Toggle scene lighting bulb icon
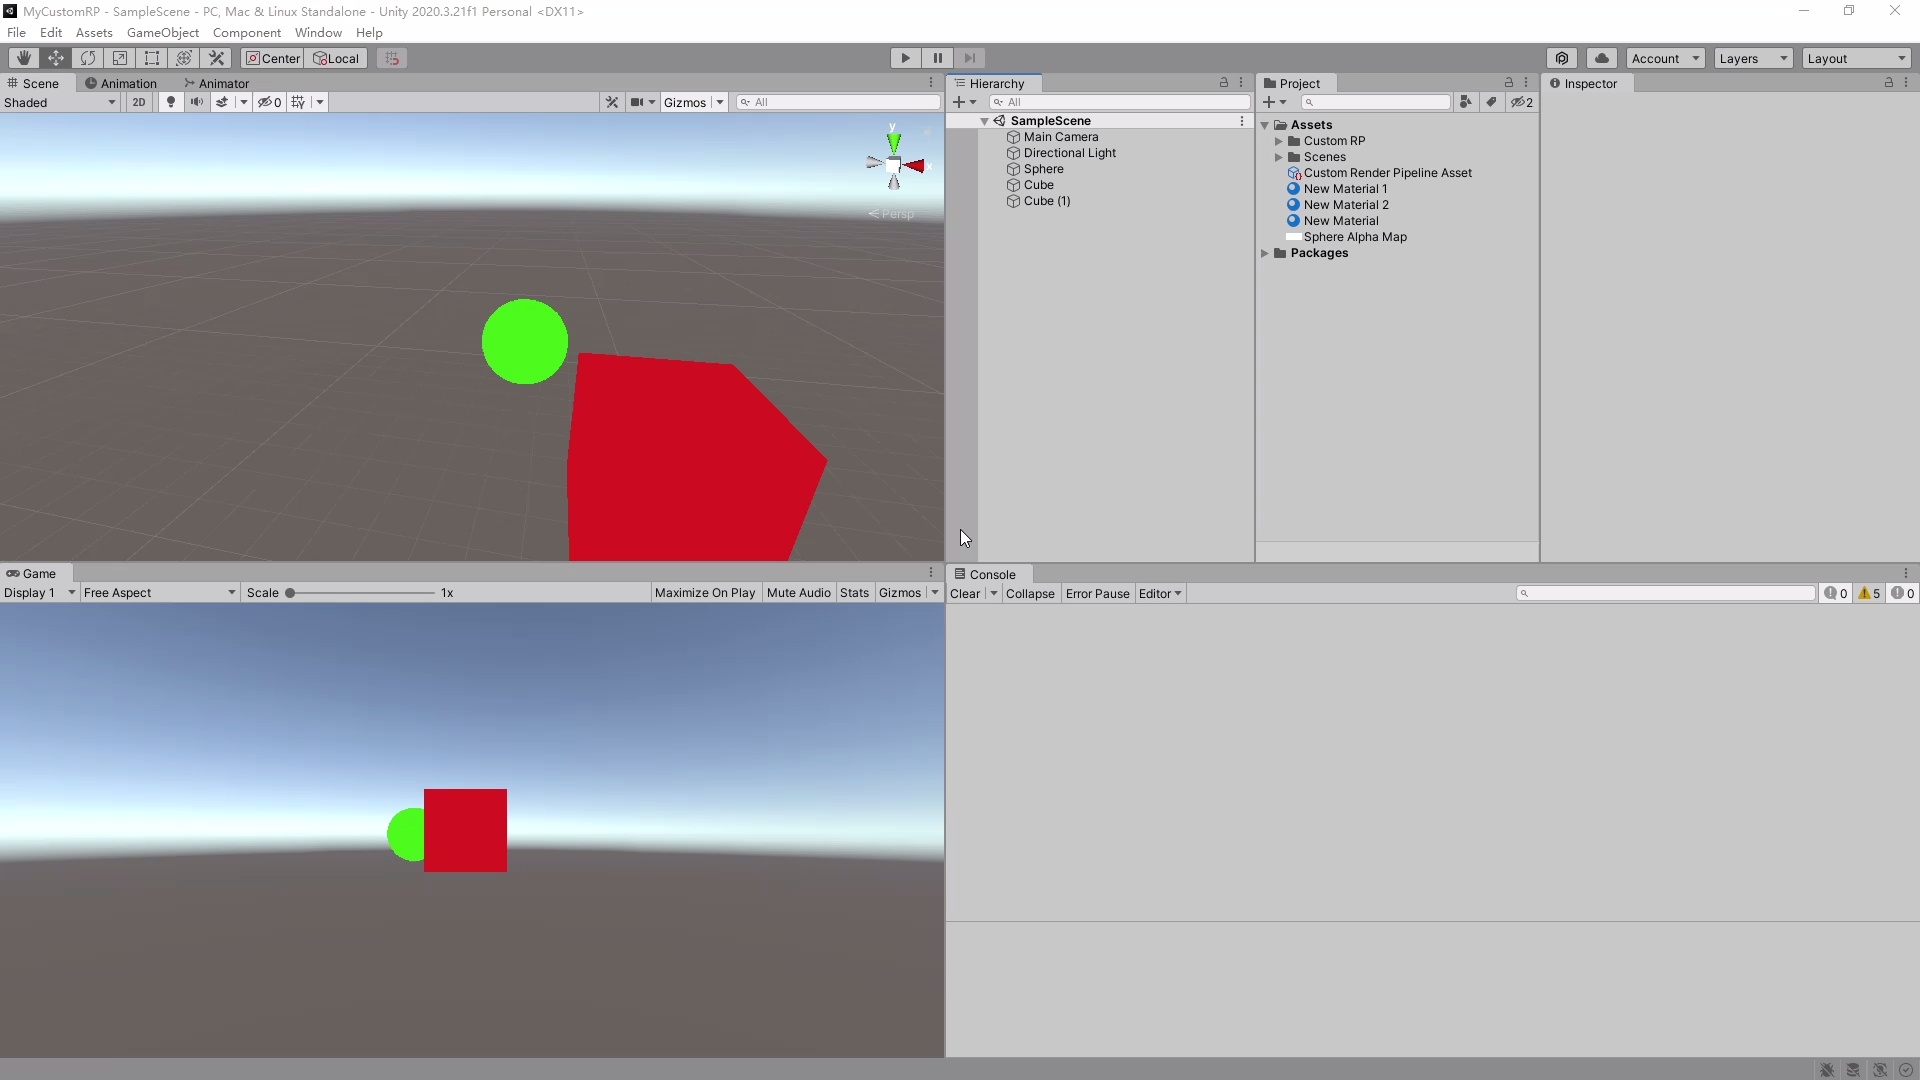Viewport: 1920px width, 1080px height. (170, 102)
